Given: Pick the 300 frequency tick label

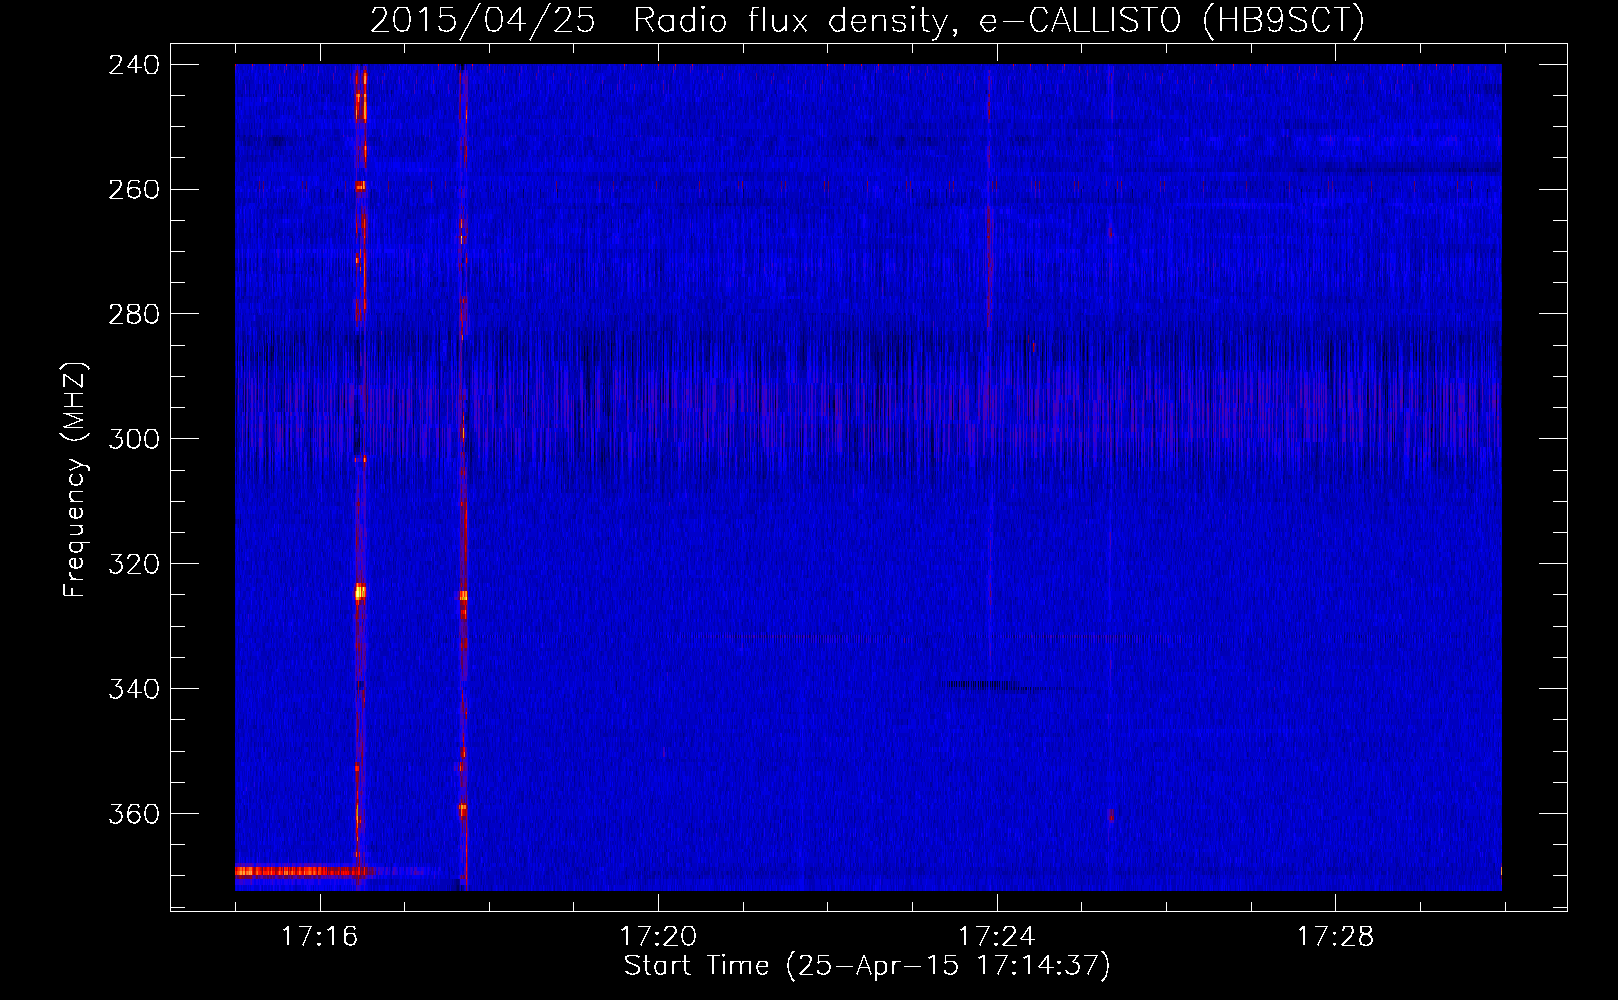Looking at the screenshot, I should (x=134, y=440).
